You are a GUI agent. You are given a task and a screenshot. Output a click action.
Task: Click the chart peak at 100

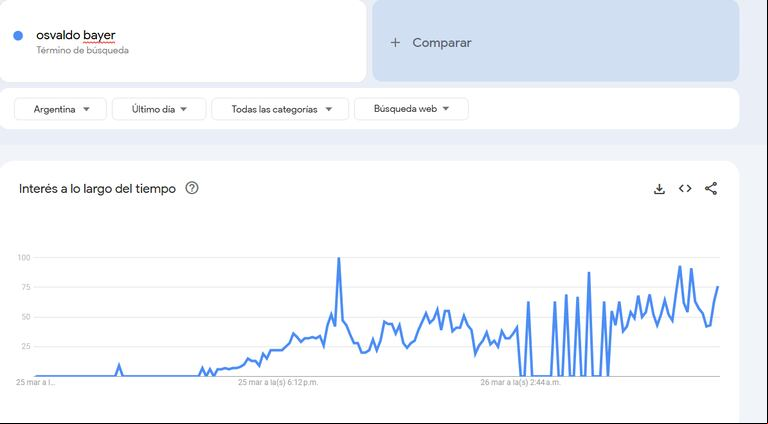(338, 258)
